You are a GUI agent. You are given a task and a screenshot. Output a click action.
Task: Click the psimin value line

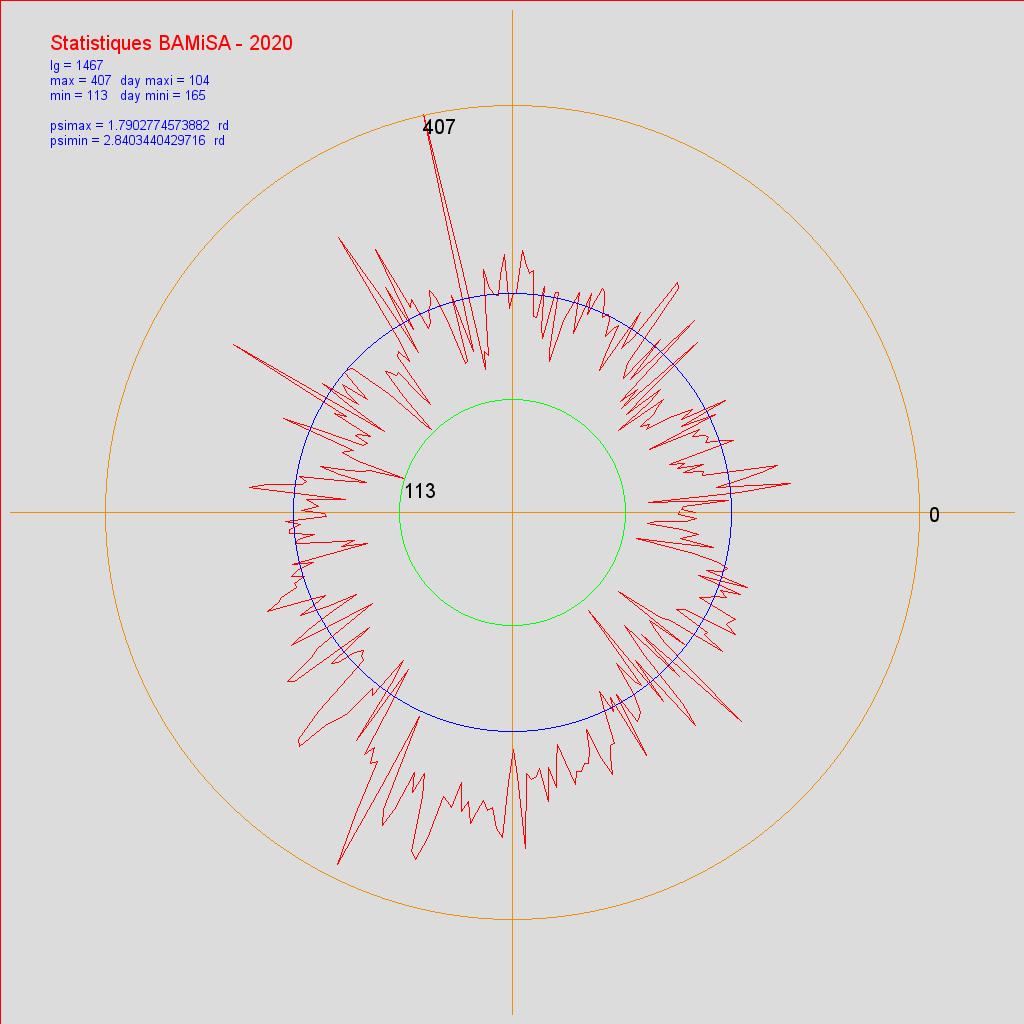coord(137,141)
